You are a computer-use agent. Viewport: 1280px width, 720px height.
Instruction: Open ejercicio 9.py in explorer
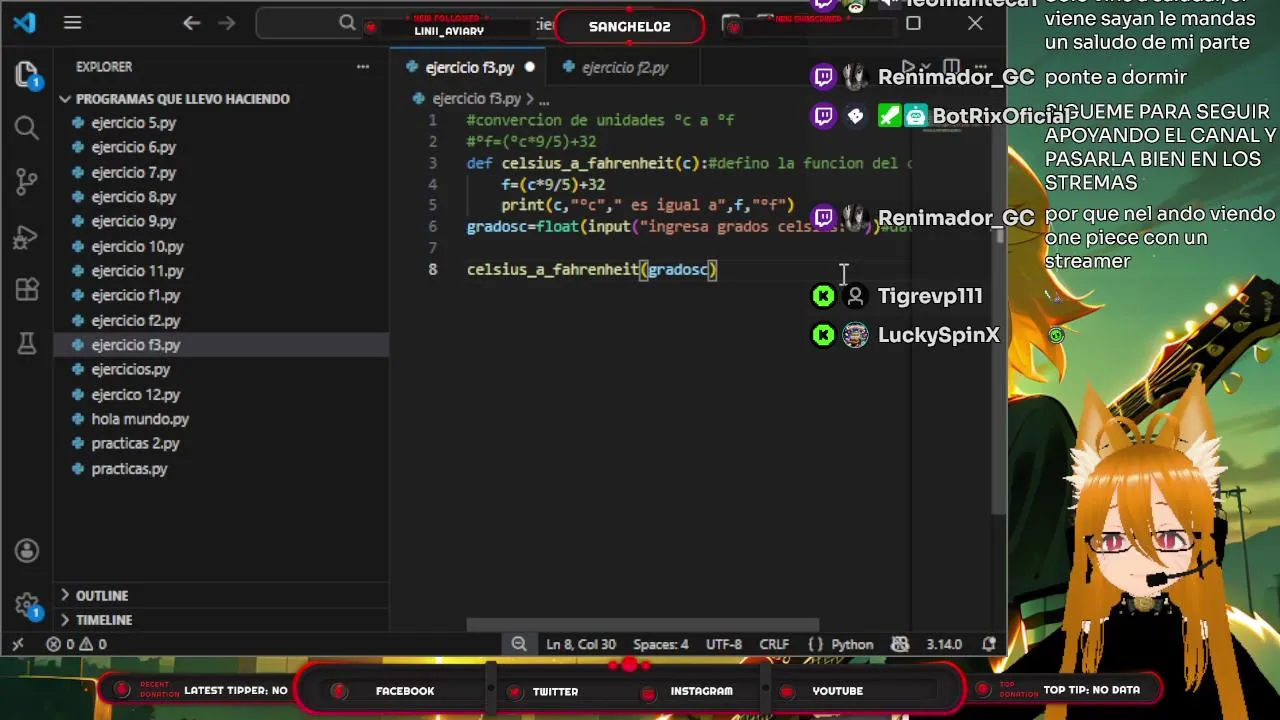(133, 221)
